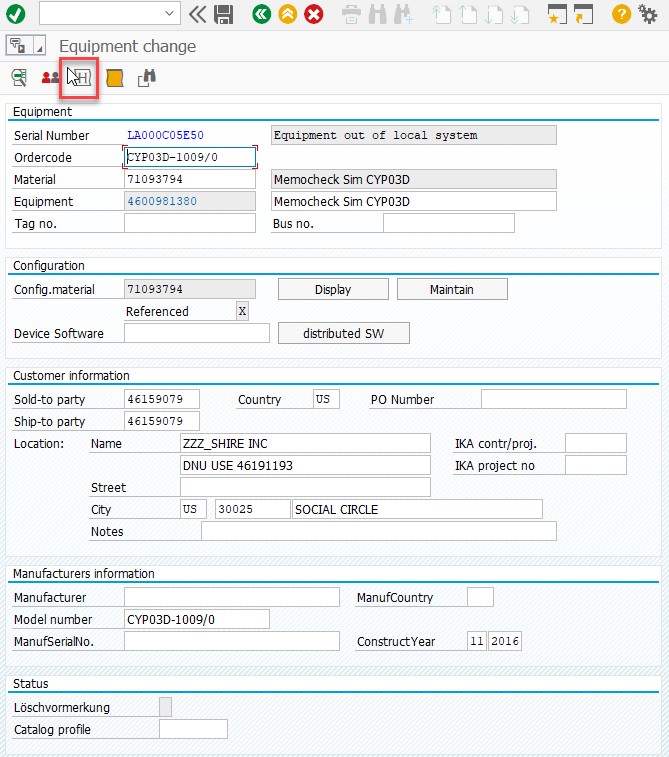This screenshot has height=757, width=669.
Task: Cancel with the red X icon
Action: point(314,14)
